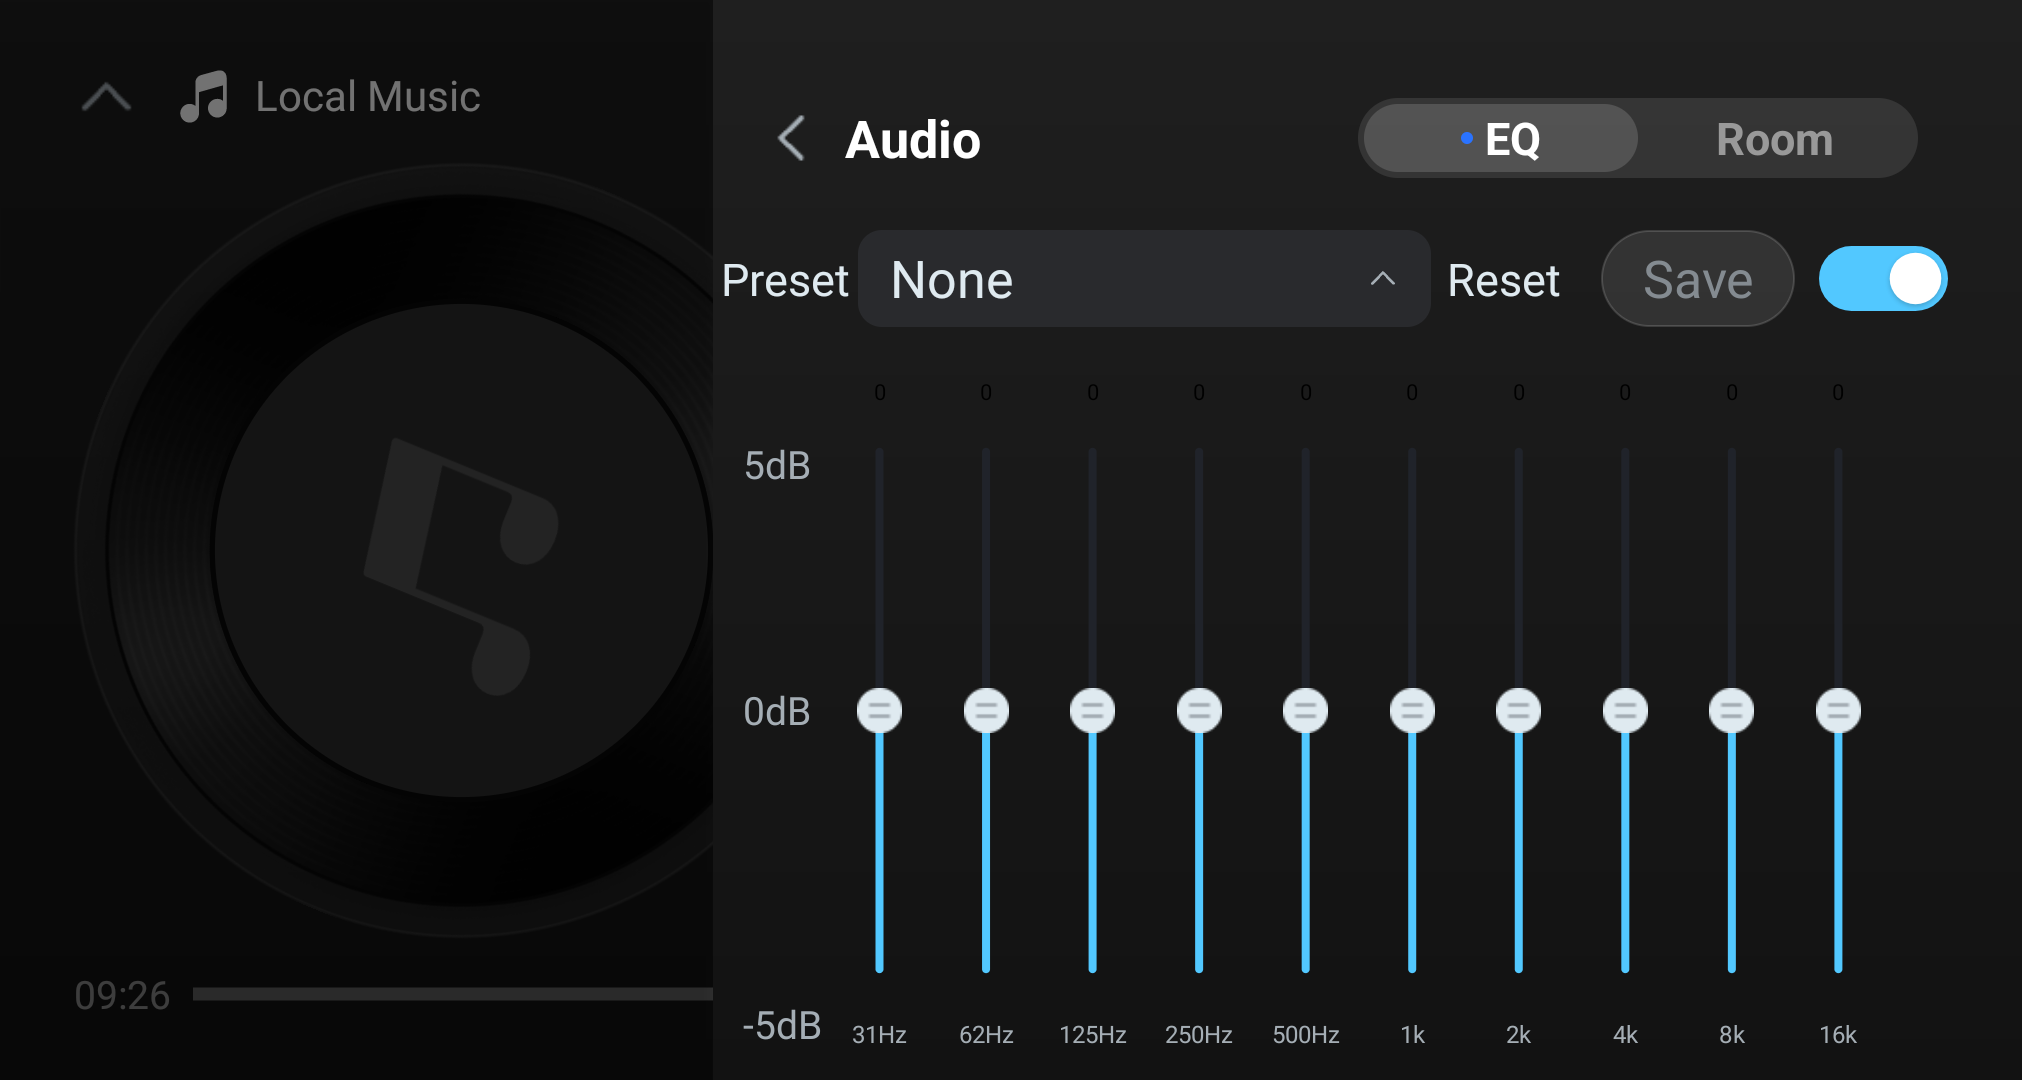Image resolution: width=2022 pixels, height=1080 pixels.
Task: Click the 4k band slider handle
Action: point(1625,711)
